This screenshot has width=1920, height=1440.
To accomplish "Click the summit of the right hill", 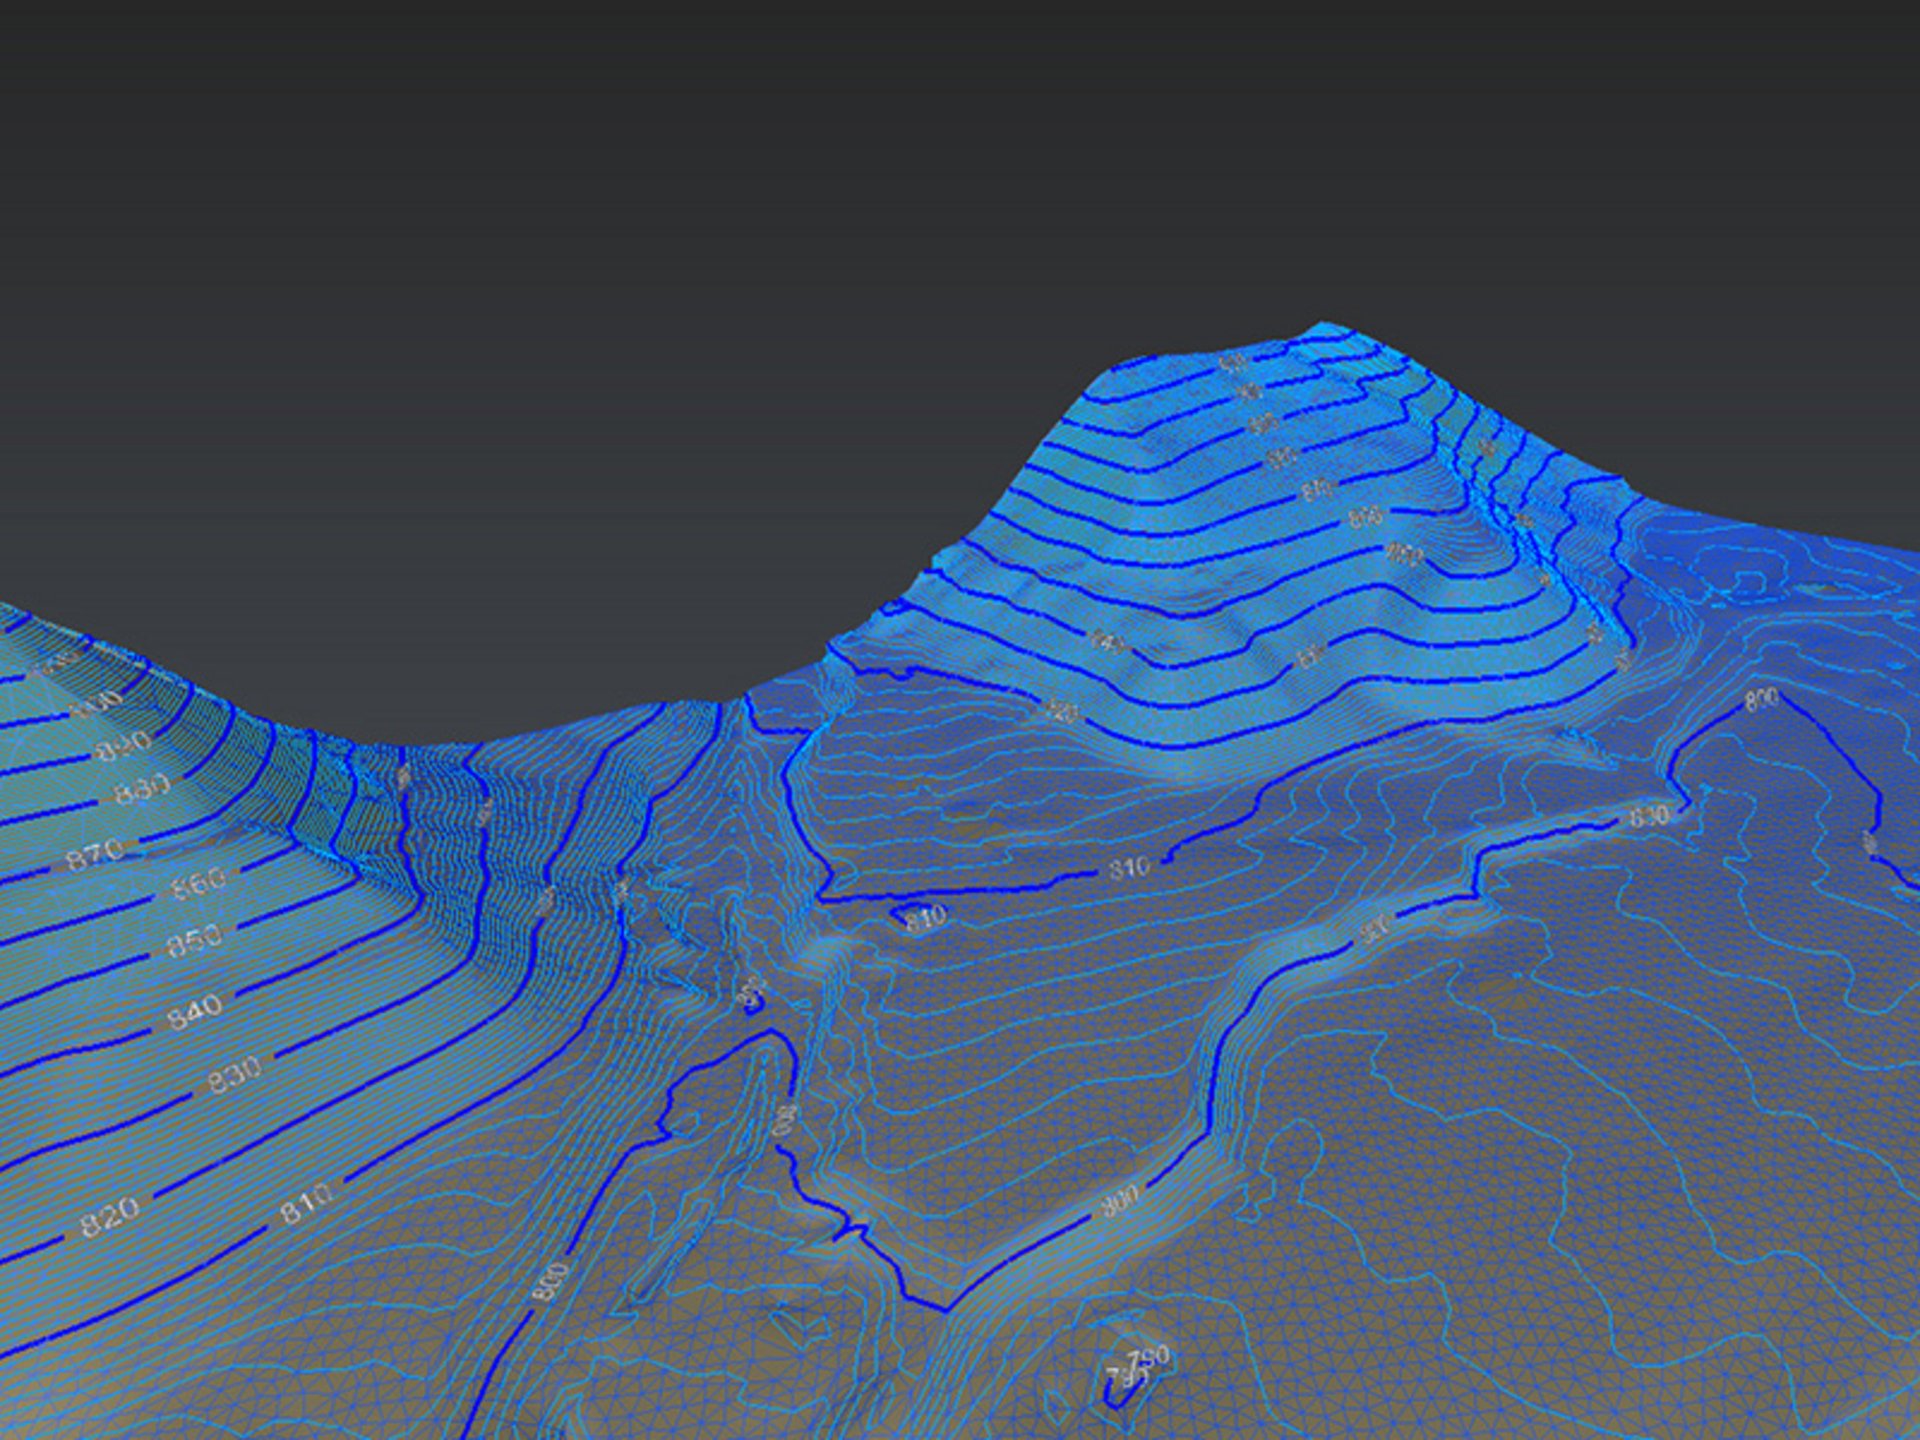I will [1325, 327].
